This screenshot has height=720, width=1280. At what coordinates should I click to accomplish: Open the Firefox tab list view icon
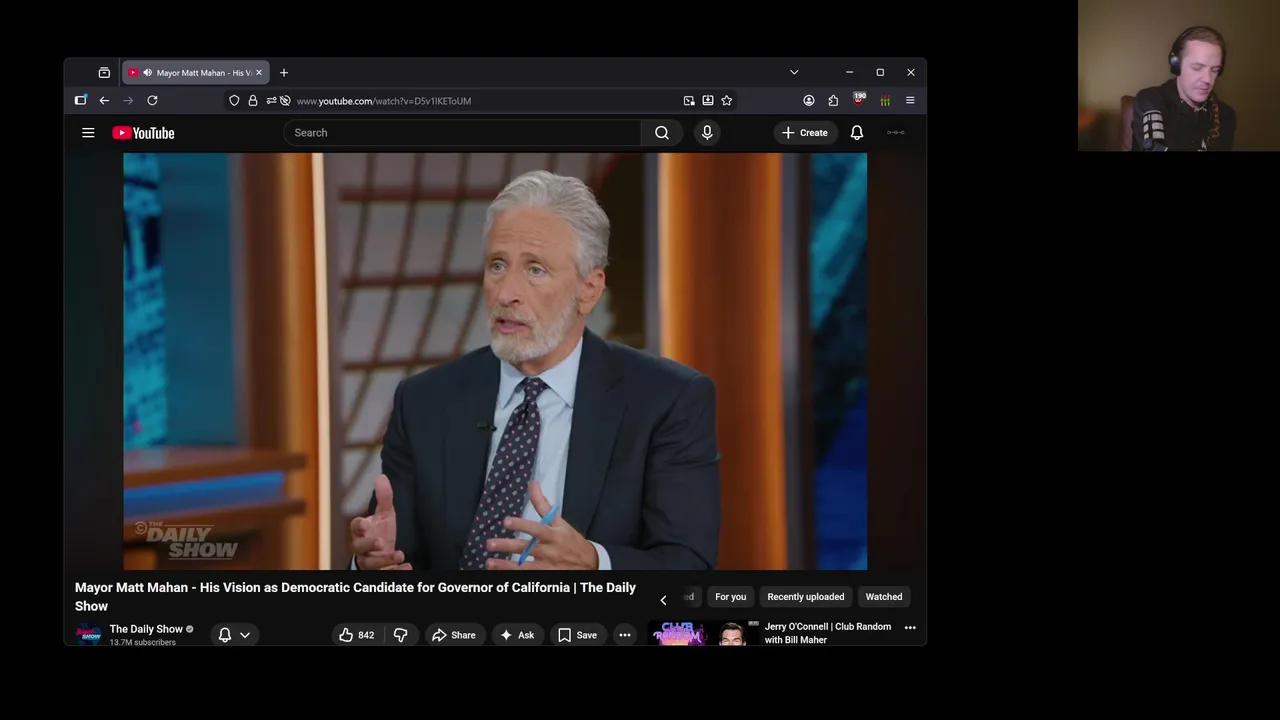click(x=104, y=73)
